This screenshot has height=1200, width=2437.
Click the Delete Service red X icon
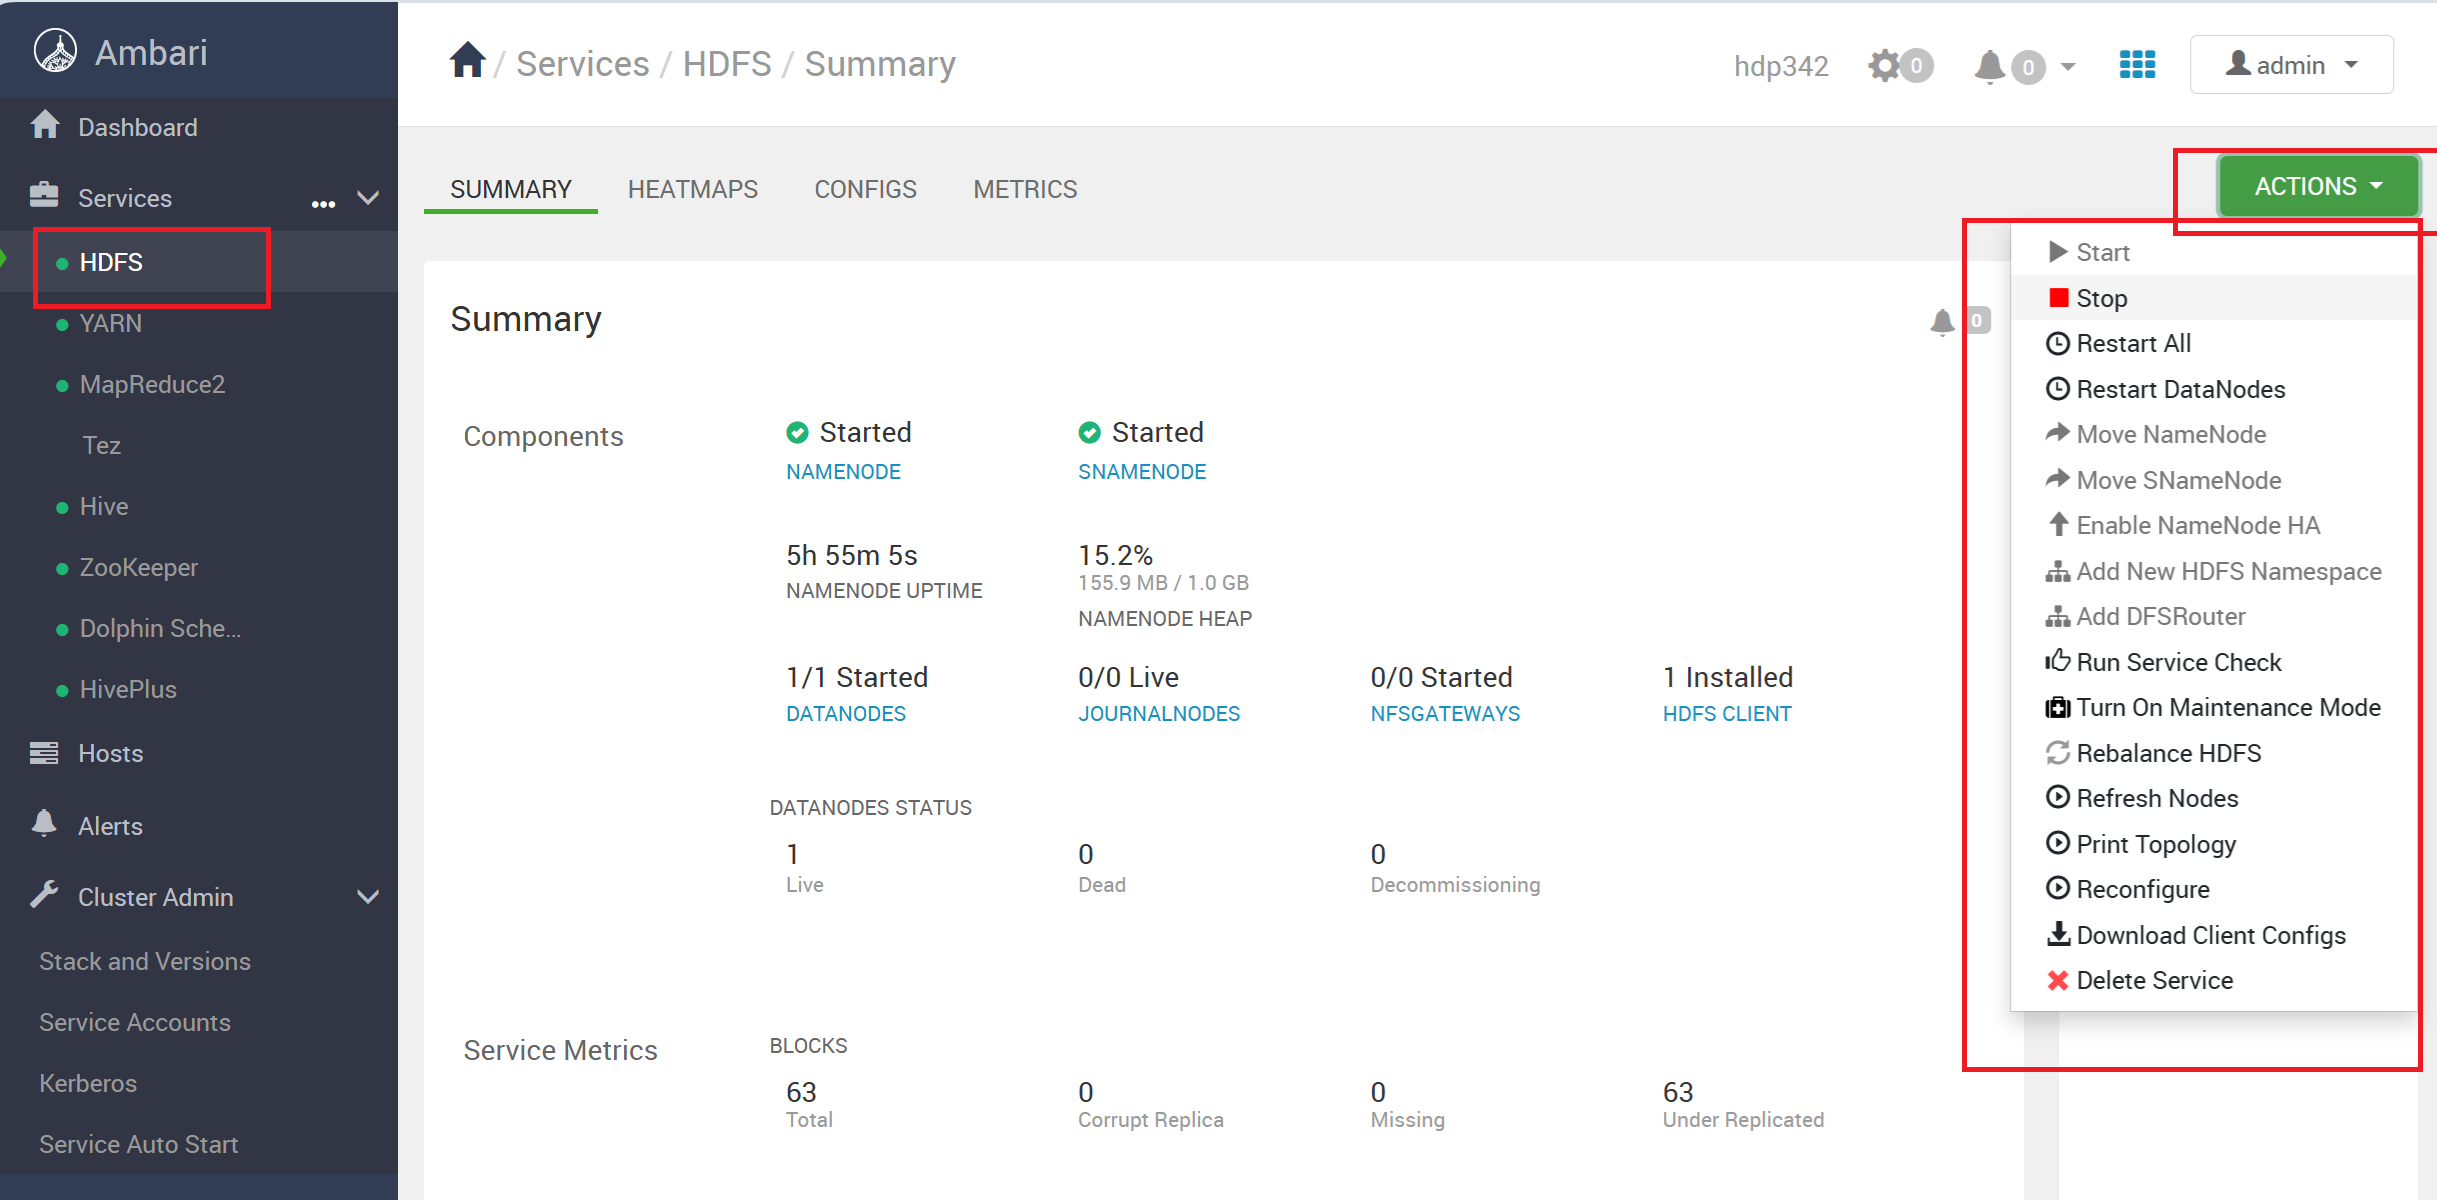pyautogui.click(x=2058, y=980)
